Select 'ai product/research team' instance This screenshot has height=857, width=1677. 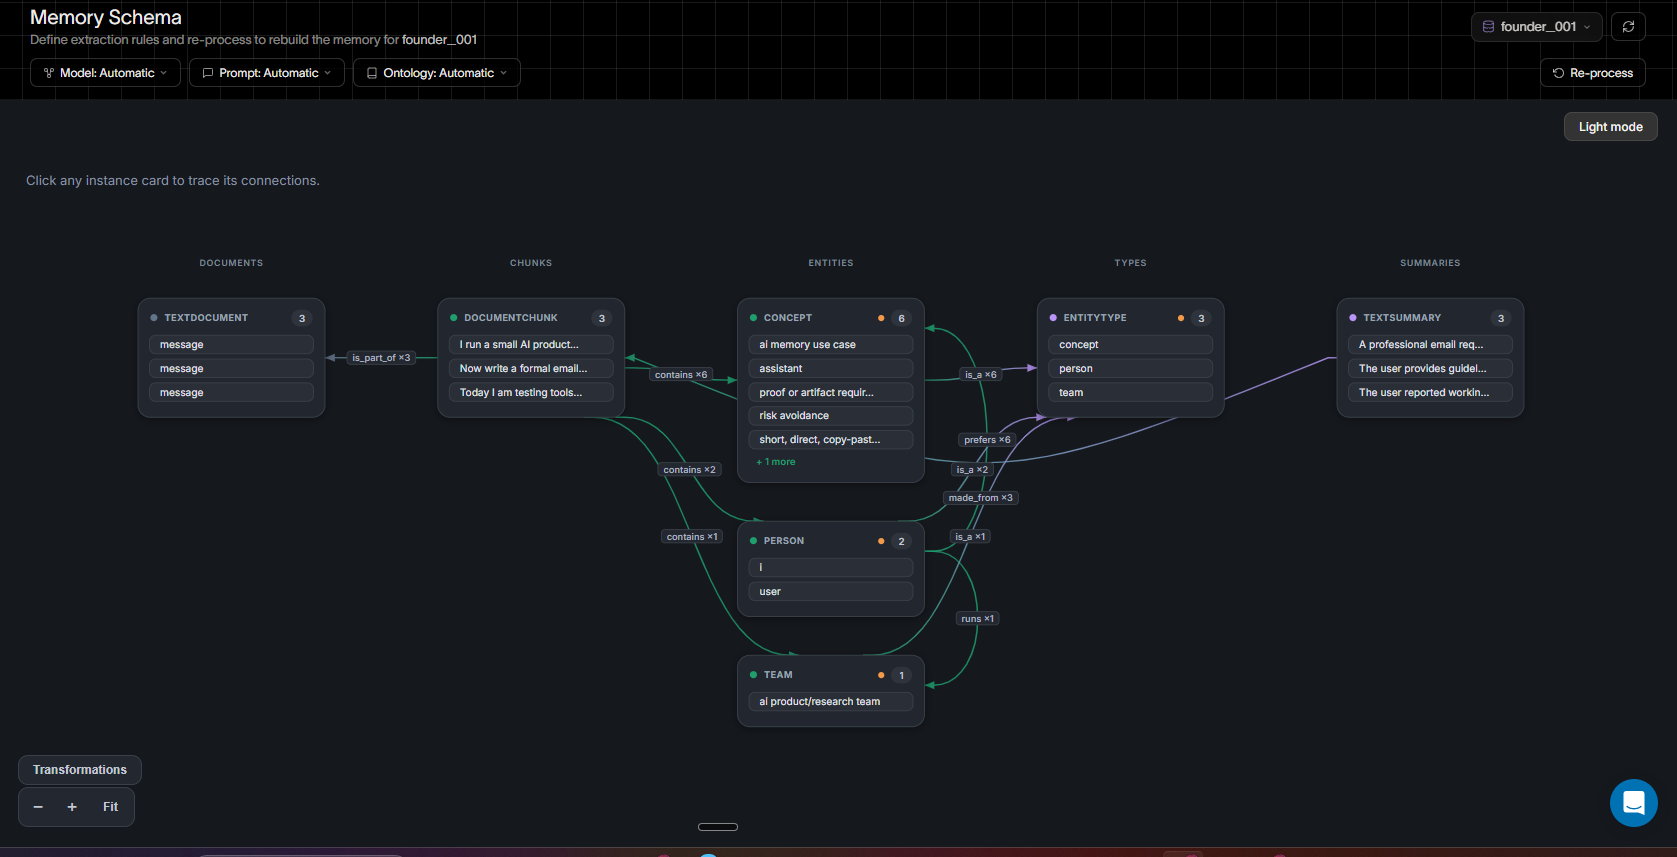click(831, 702)
